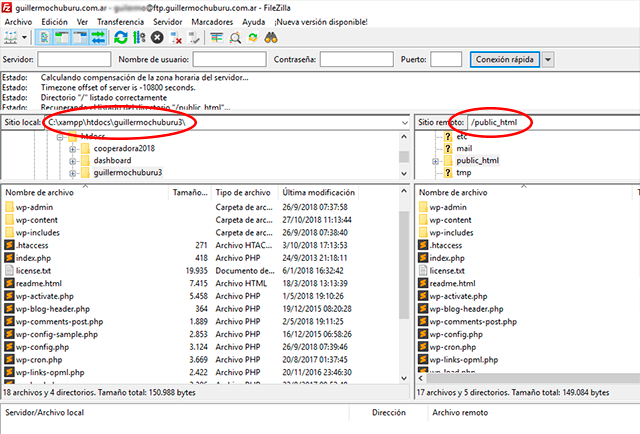Select the remote etc folder
This screenshot has height=434, width=640.
tap(462, 136)
